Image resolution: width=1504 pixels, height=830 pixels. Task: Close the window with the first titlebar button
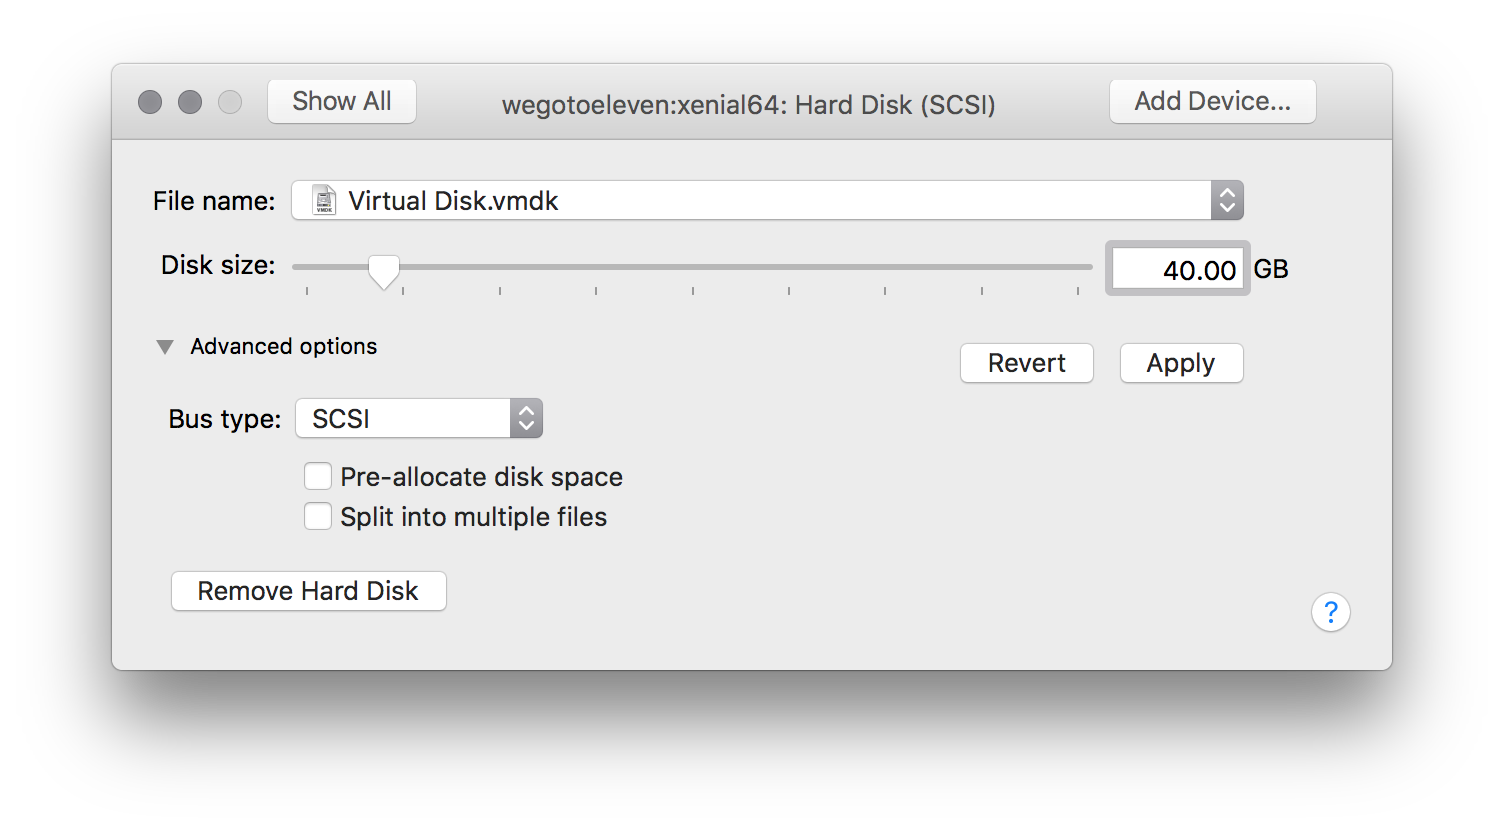[150, 102]
